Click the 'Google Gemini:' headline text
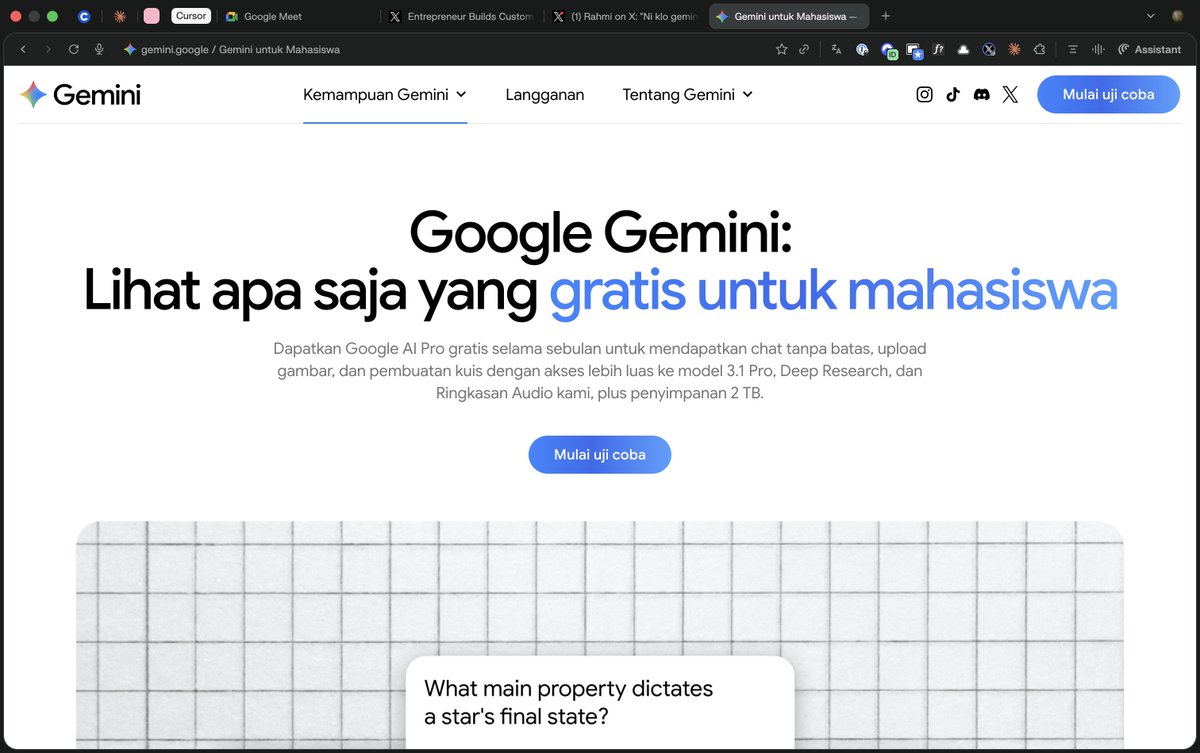The image size is (1200, 753). click(x=600, y=232)
